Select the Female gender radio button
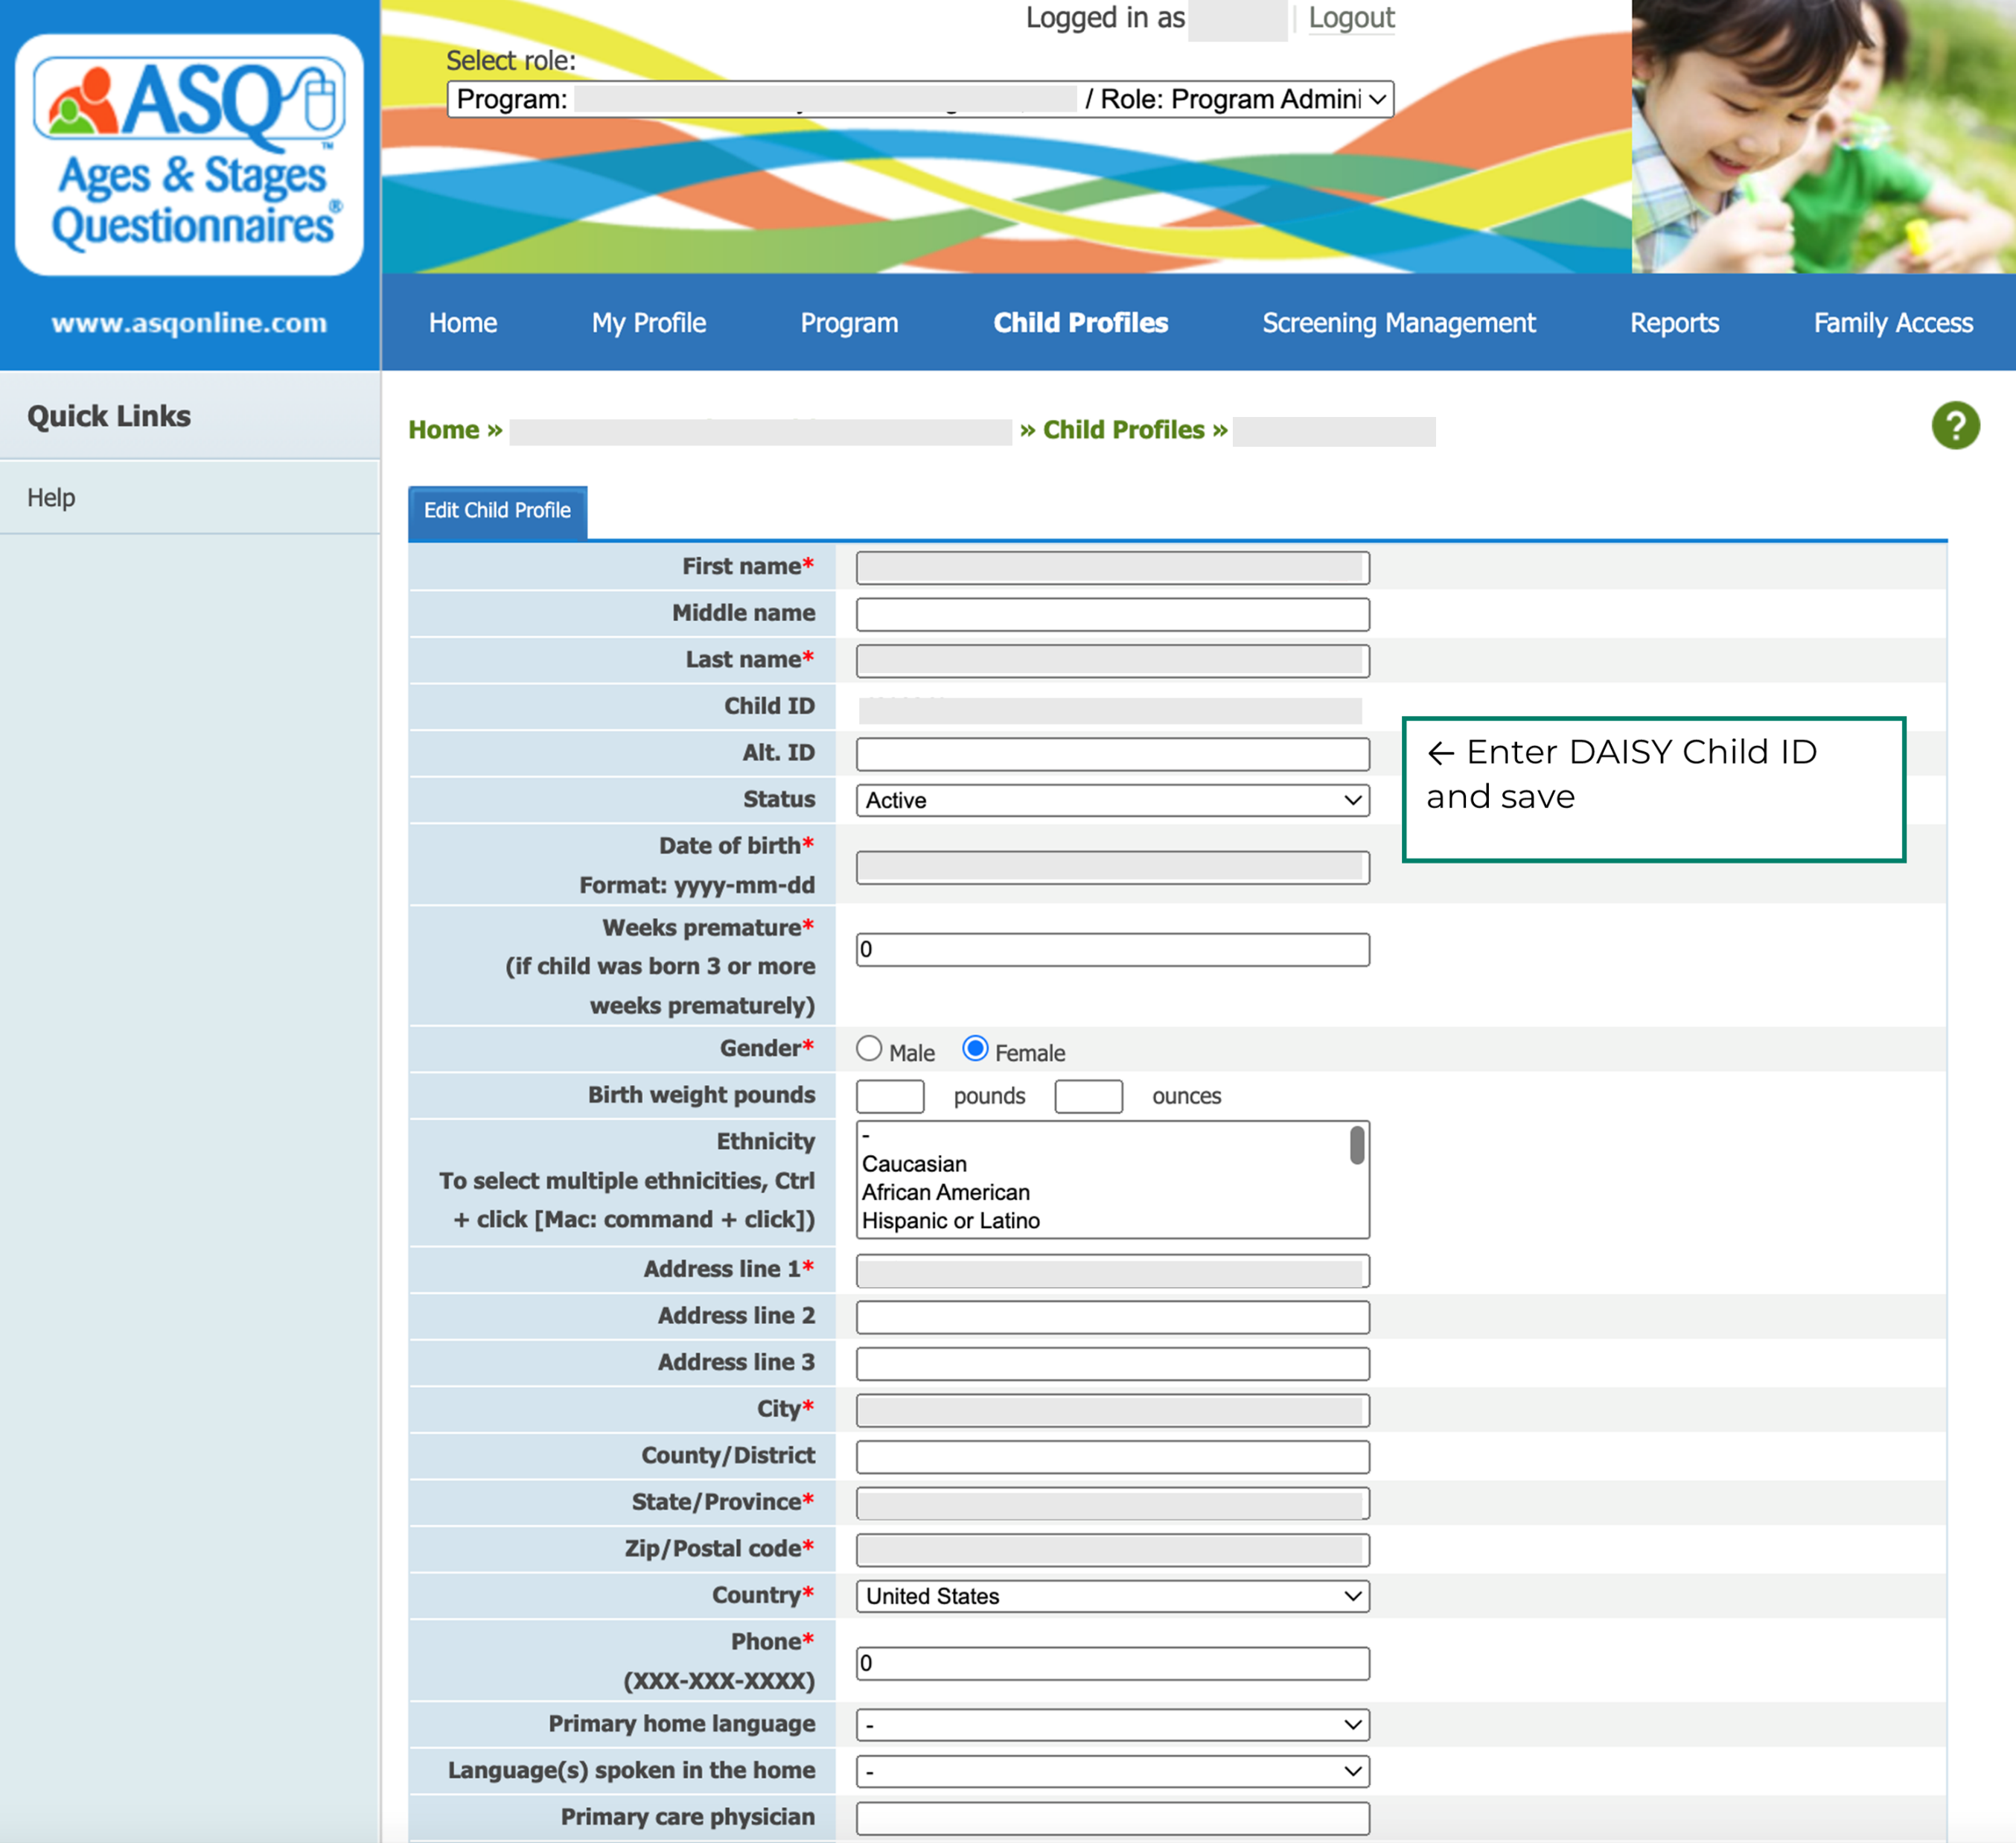The width and height of the screenshot is (2016, 1843). [x=975, y=1048]
